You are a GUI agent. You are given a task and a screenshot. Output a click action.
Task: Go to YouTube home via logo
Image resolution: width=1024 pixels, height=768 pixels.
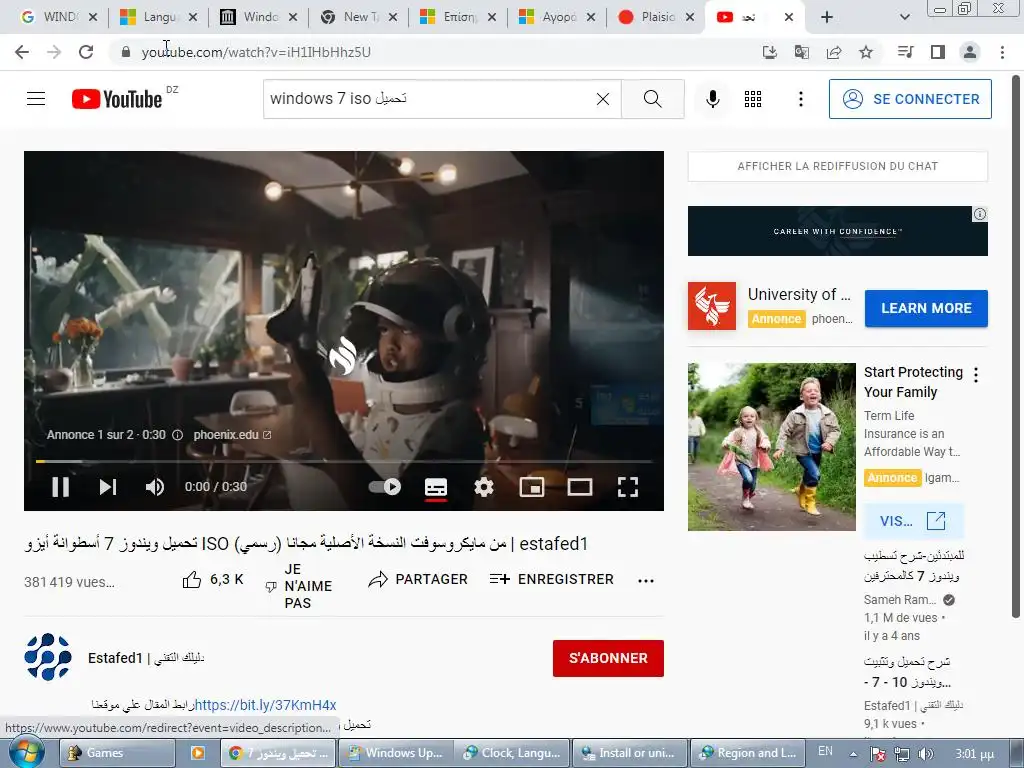(x=117, y=99)
